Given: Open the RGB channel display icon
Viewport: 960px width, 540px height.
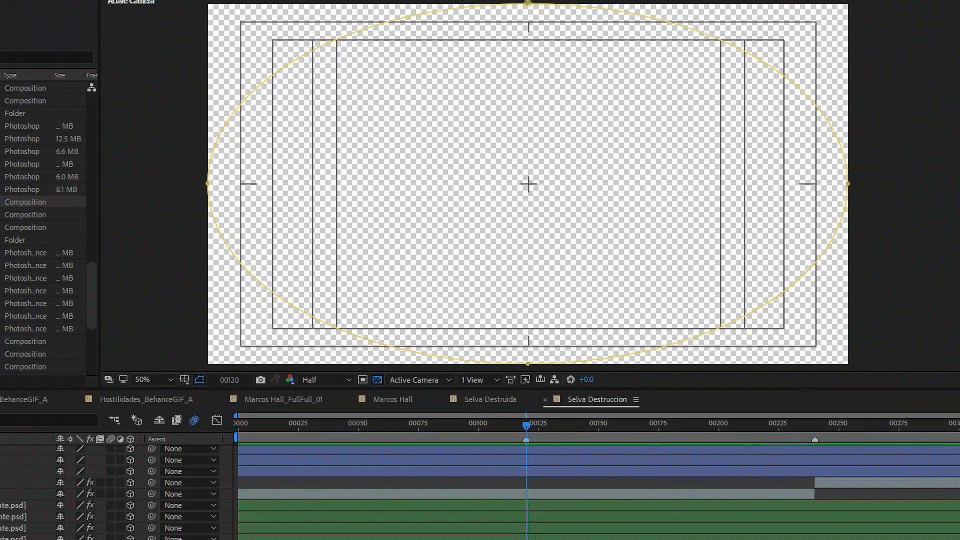Looking at the screenshot, I should (290, 380).
